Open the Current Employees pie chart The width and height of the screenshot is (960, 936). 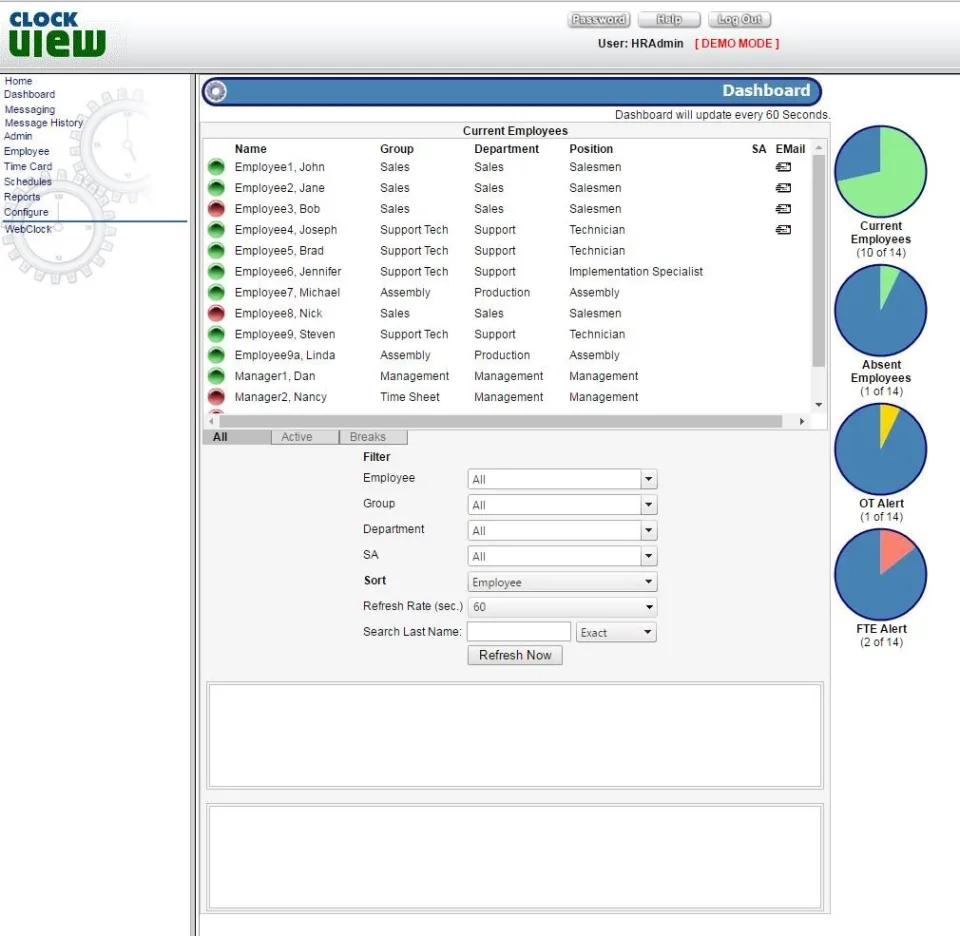point(880,171)
